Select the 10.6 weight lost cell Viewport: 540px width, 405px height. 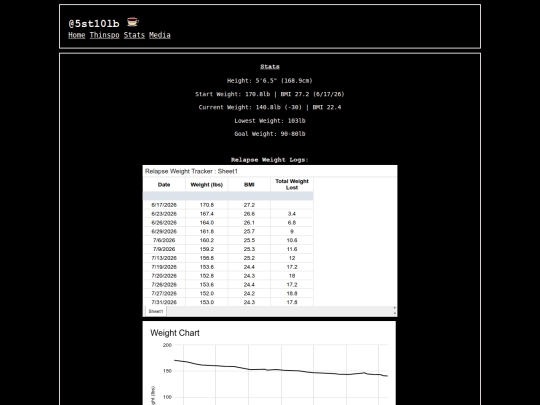pyautogui.click(x=292, y=240)
